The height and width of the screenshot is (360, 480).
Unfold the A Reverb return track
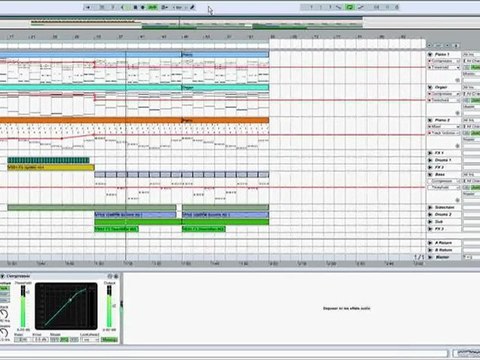[x=430, y=243]
